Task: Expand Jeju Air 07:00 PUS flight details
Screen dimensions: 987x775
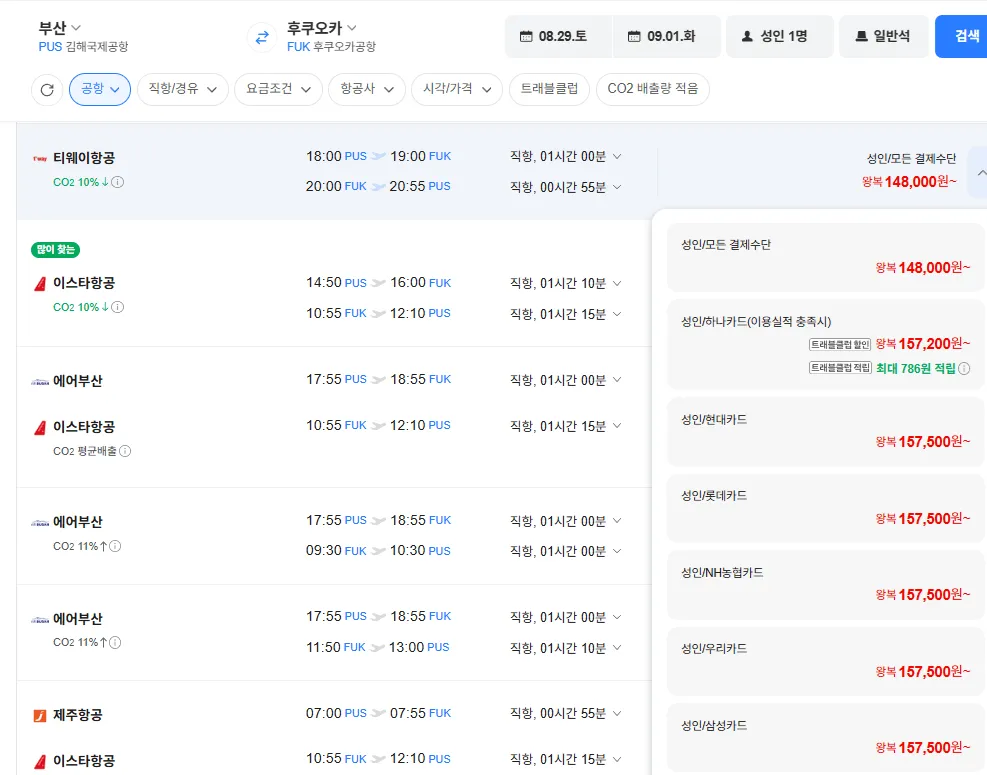Action: point(617,713)
